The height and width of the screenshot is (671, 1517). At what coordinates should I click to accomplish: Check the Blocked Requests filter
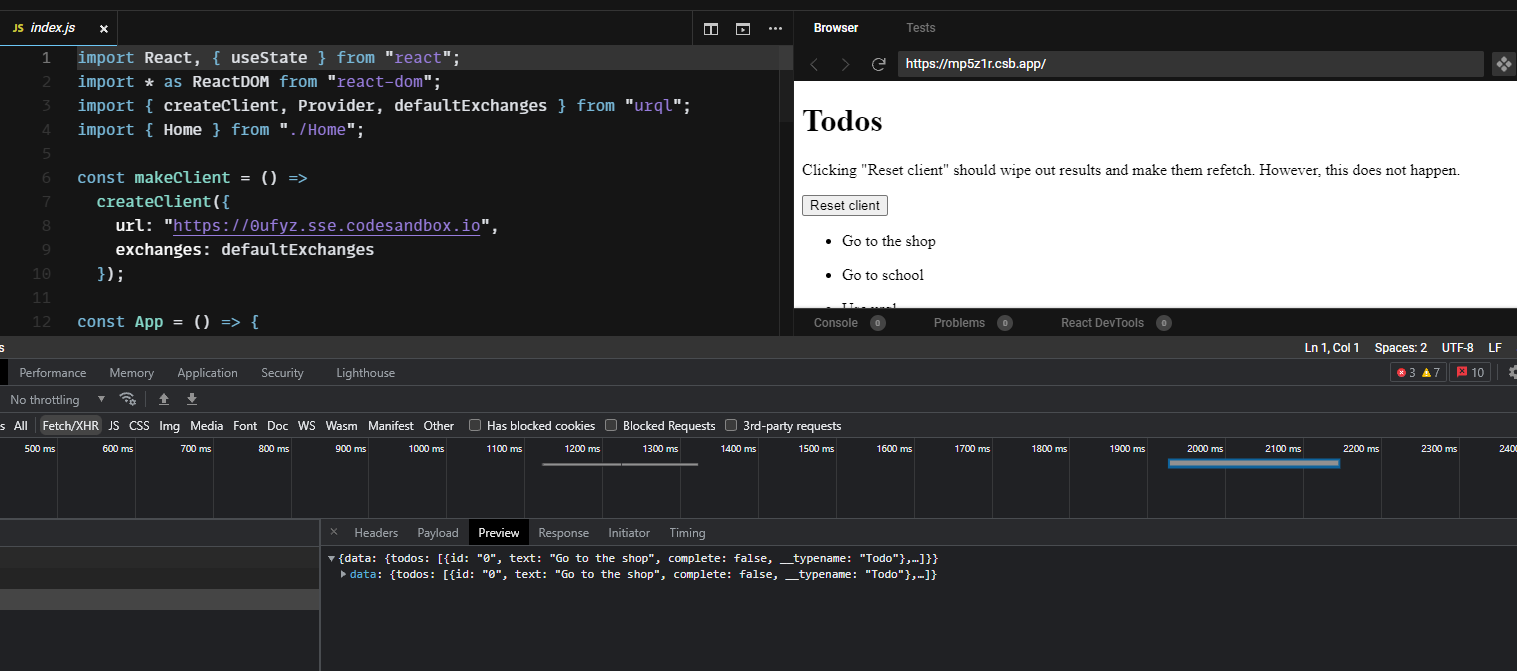coord(611,424)
